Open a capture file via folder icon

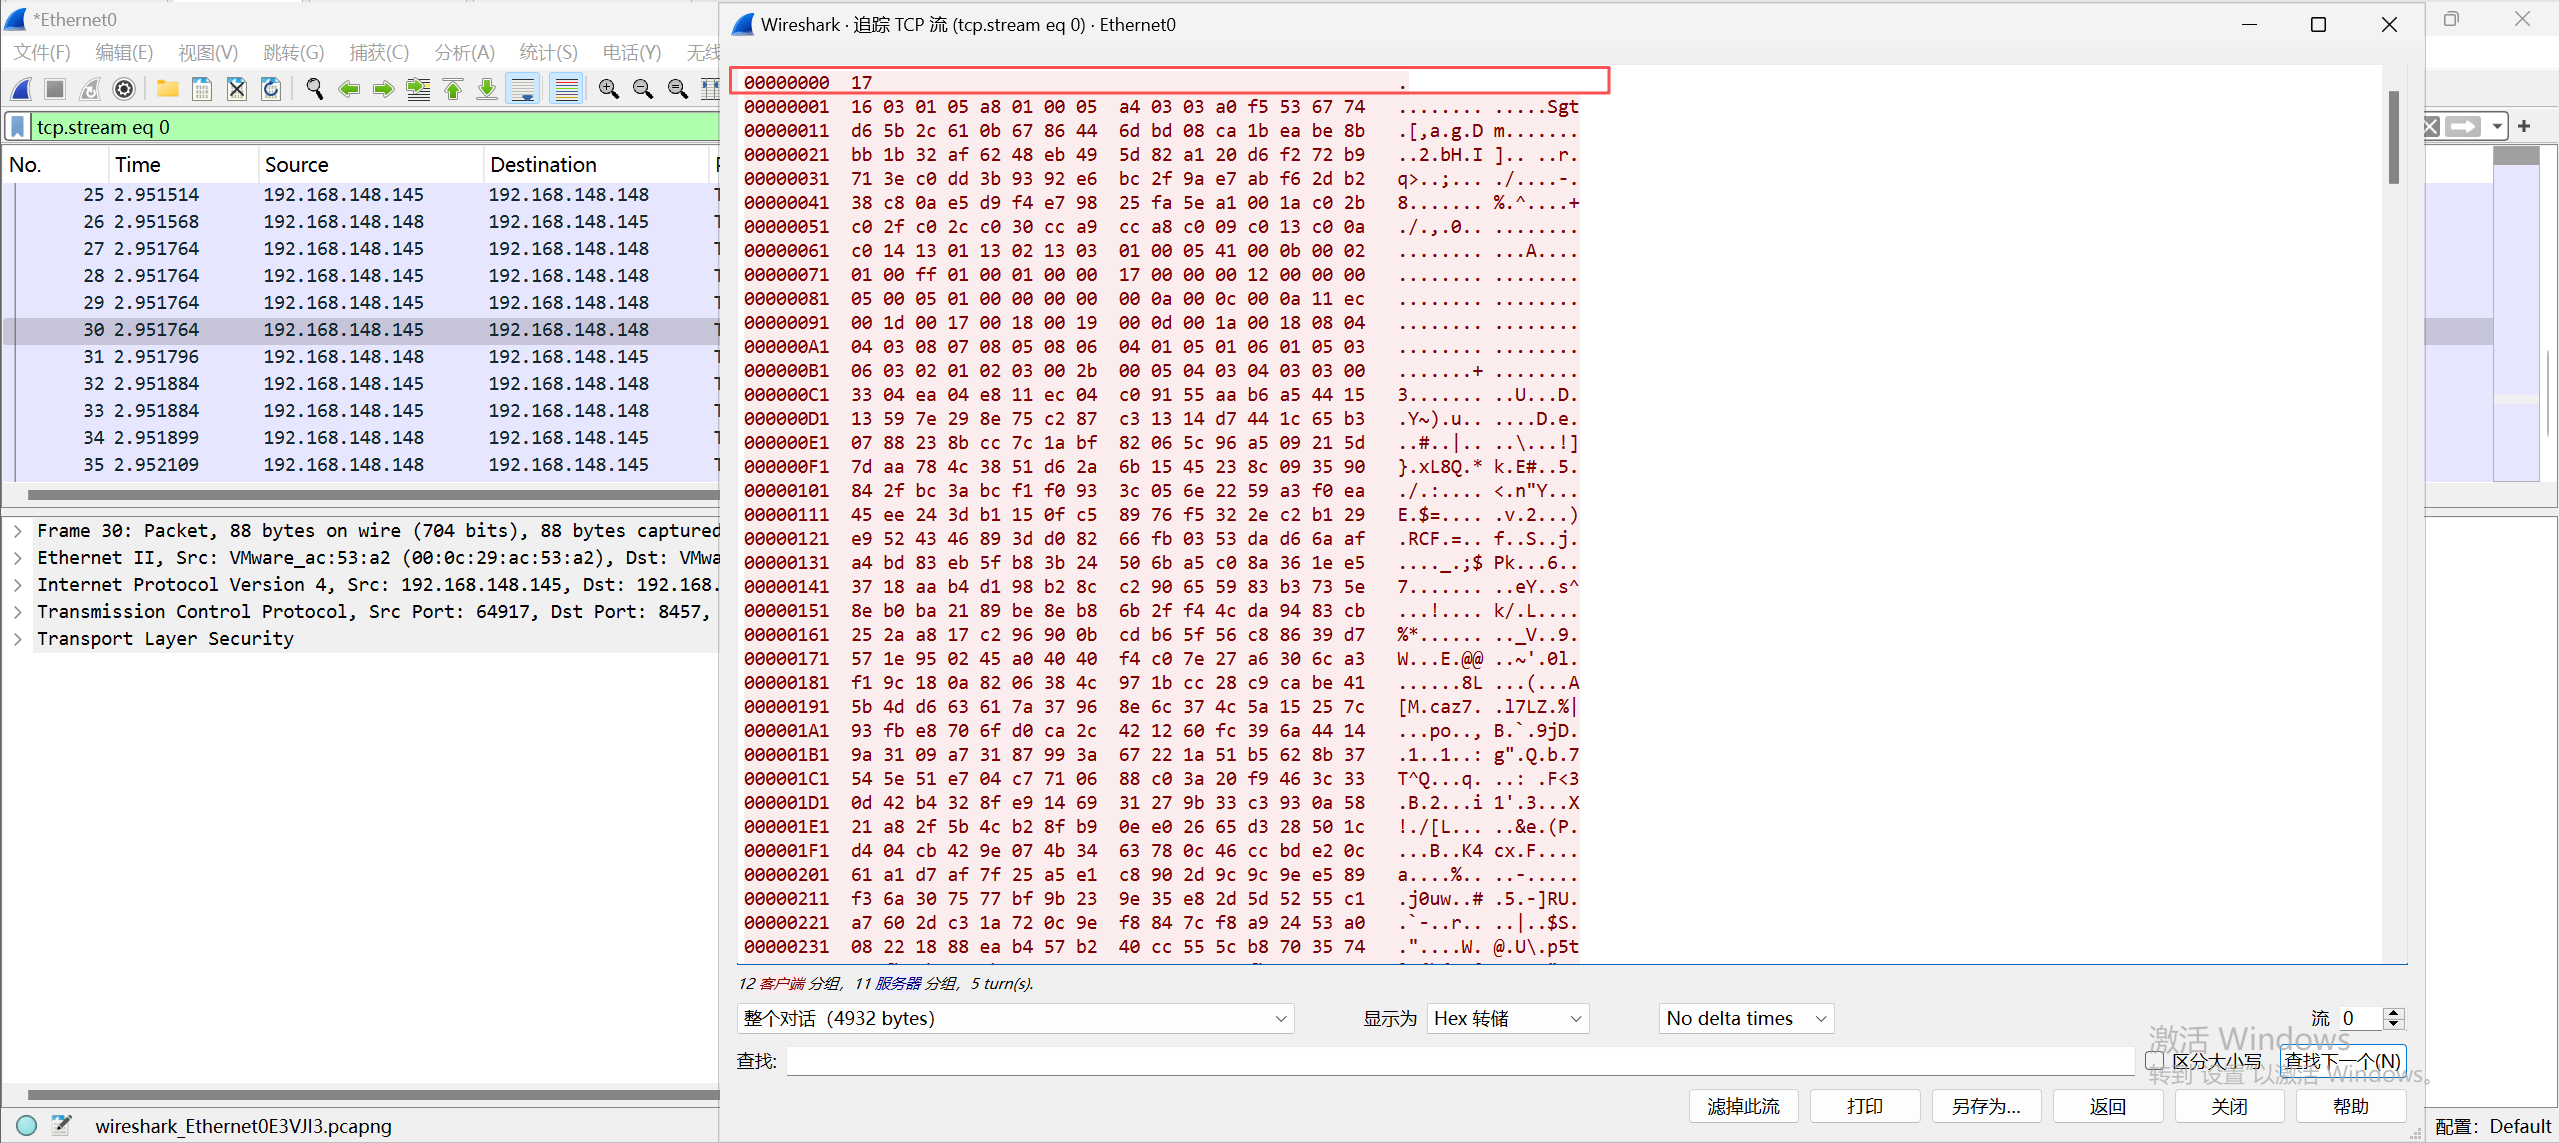coord(168,89)
